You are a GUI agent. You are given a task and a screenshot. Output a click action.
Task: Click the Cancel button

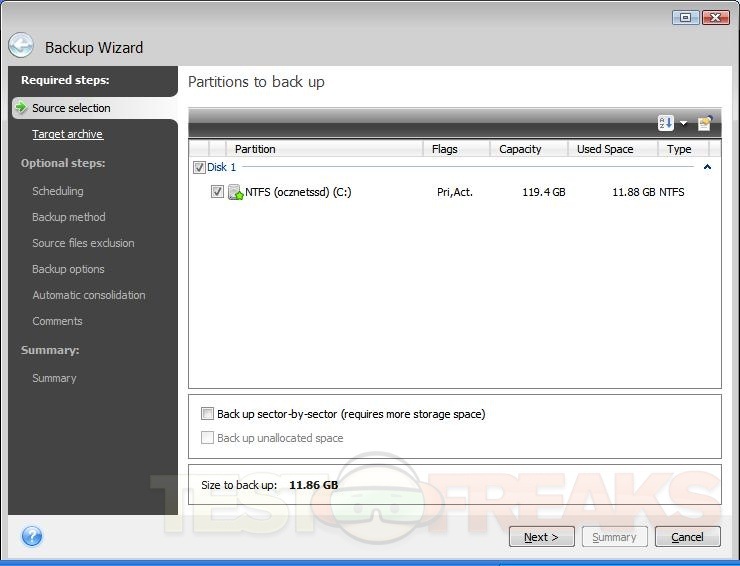687,537
